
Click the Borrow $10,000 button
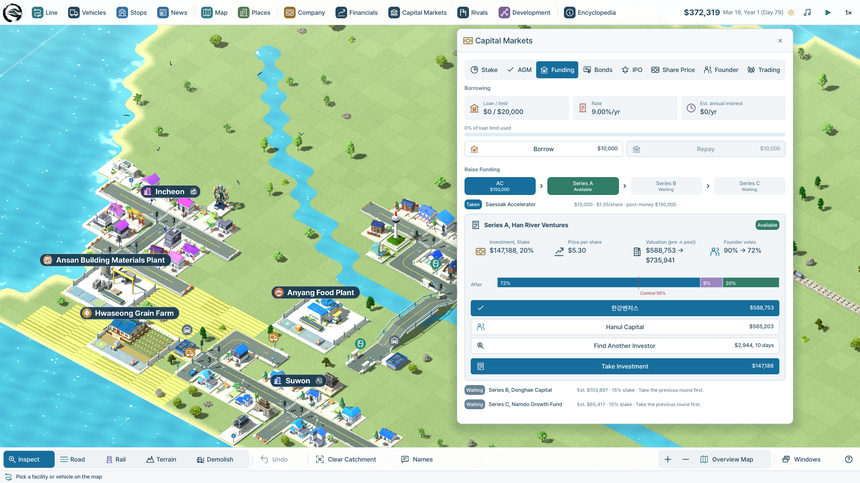[x=544, y=149]
